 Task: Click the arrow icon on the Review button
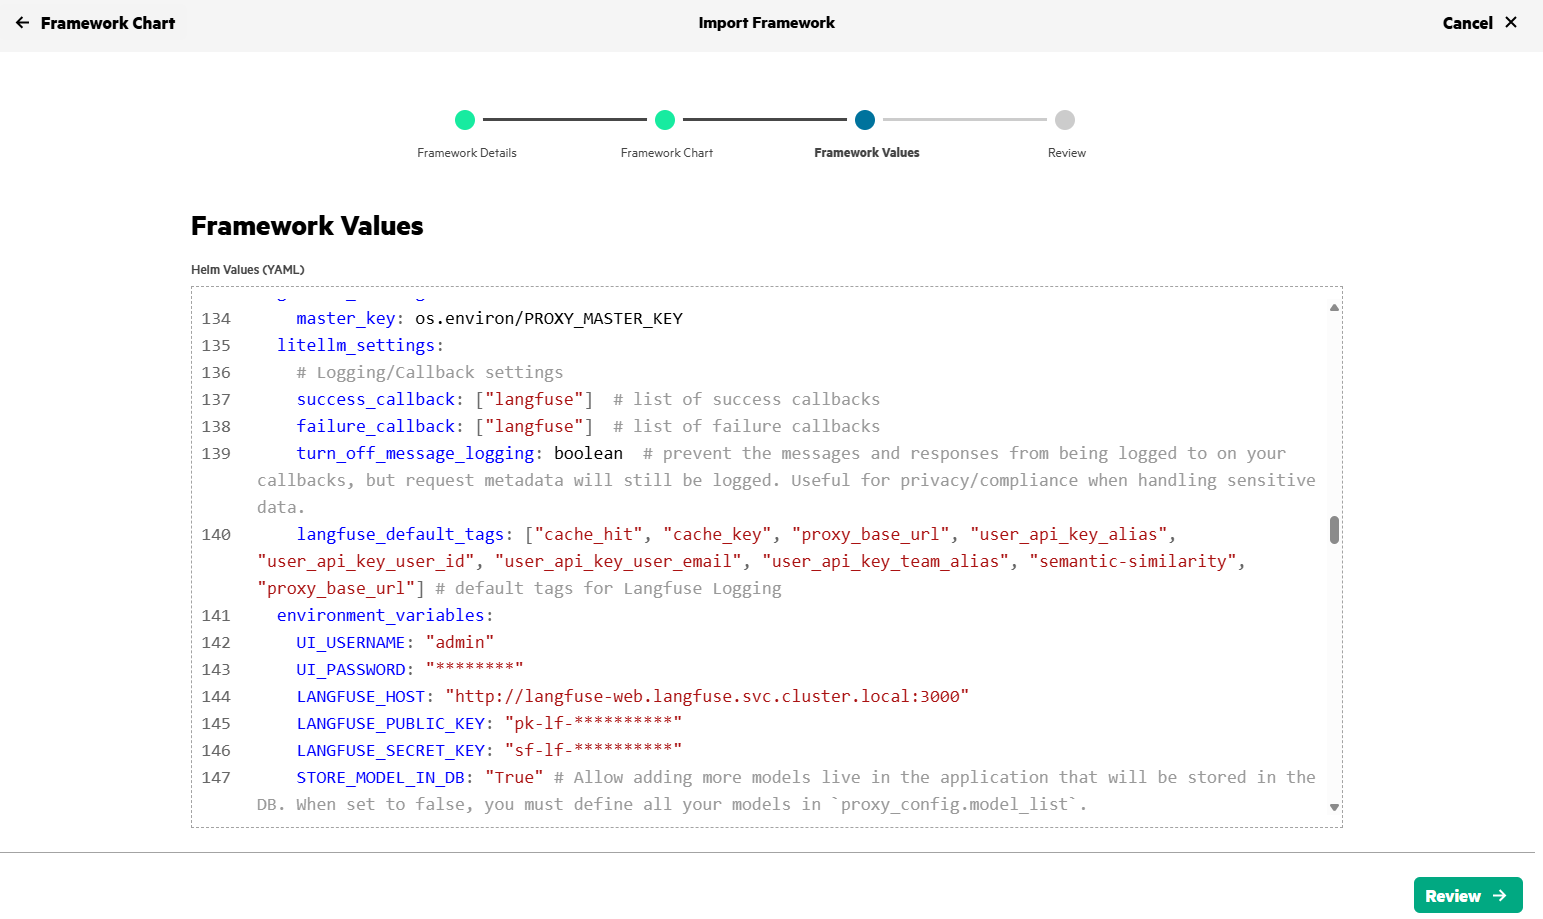[x=1499, y=895]
